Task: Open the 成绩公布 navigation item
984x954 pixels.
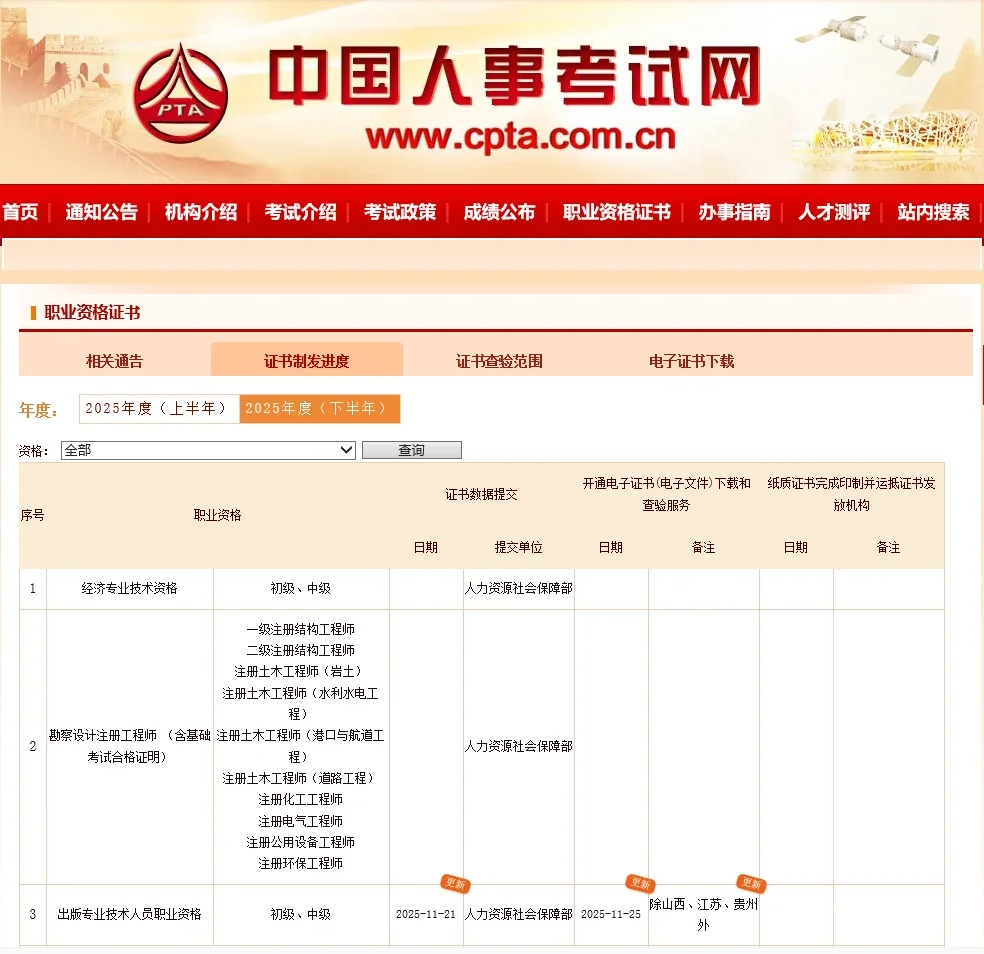Action: [499, 212]
